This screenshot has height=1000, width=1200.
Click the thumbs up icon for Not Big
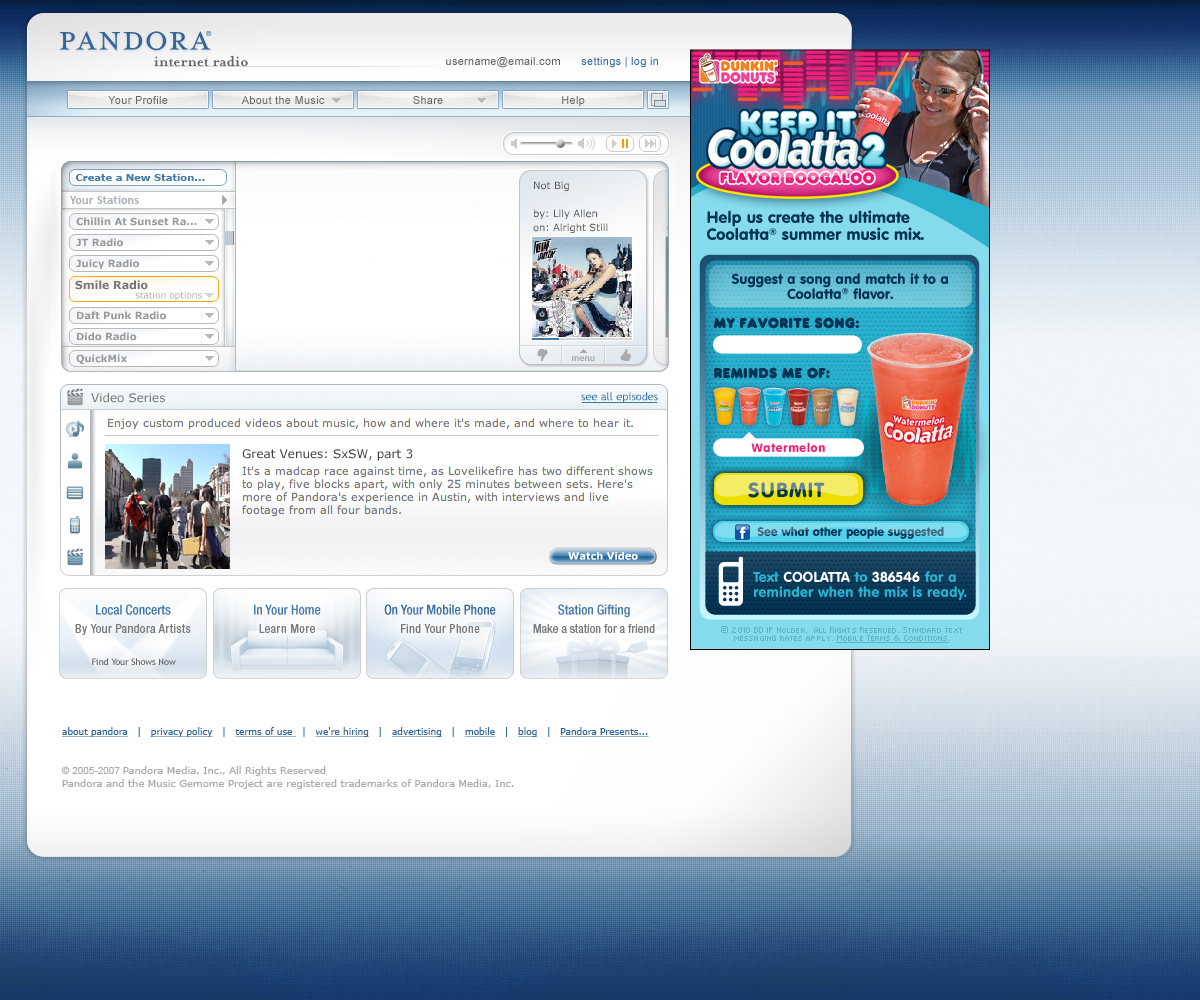coord(626,355)
